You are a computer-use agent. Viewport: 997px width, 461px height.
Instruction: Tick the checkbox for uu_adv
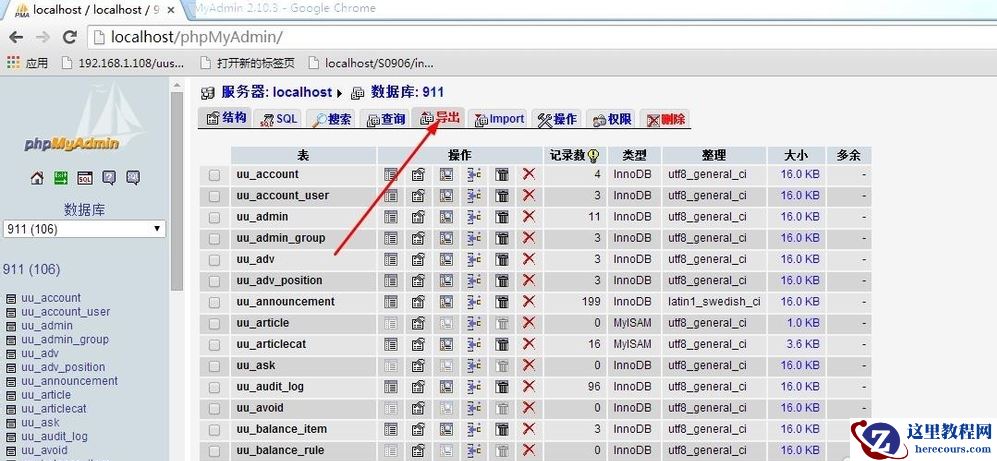click(x=214, y=259)
